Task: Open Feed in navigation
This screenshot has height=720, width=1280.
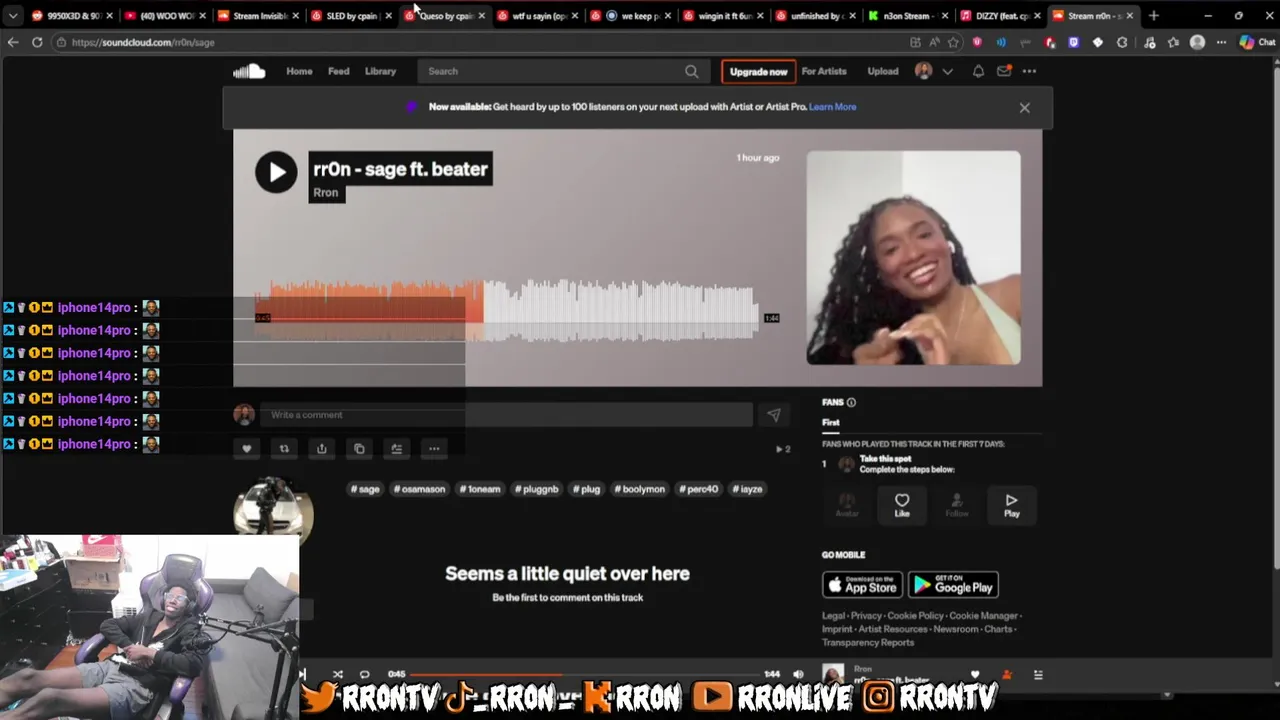Action: pos(339,71)
